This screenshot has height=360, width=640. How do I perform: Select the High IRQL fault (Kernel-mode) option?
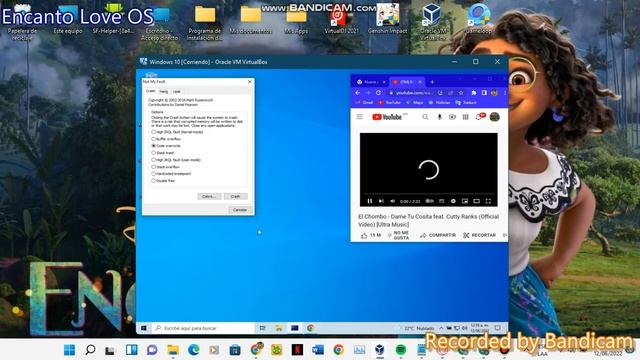[x=153, y=132]
